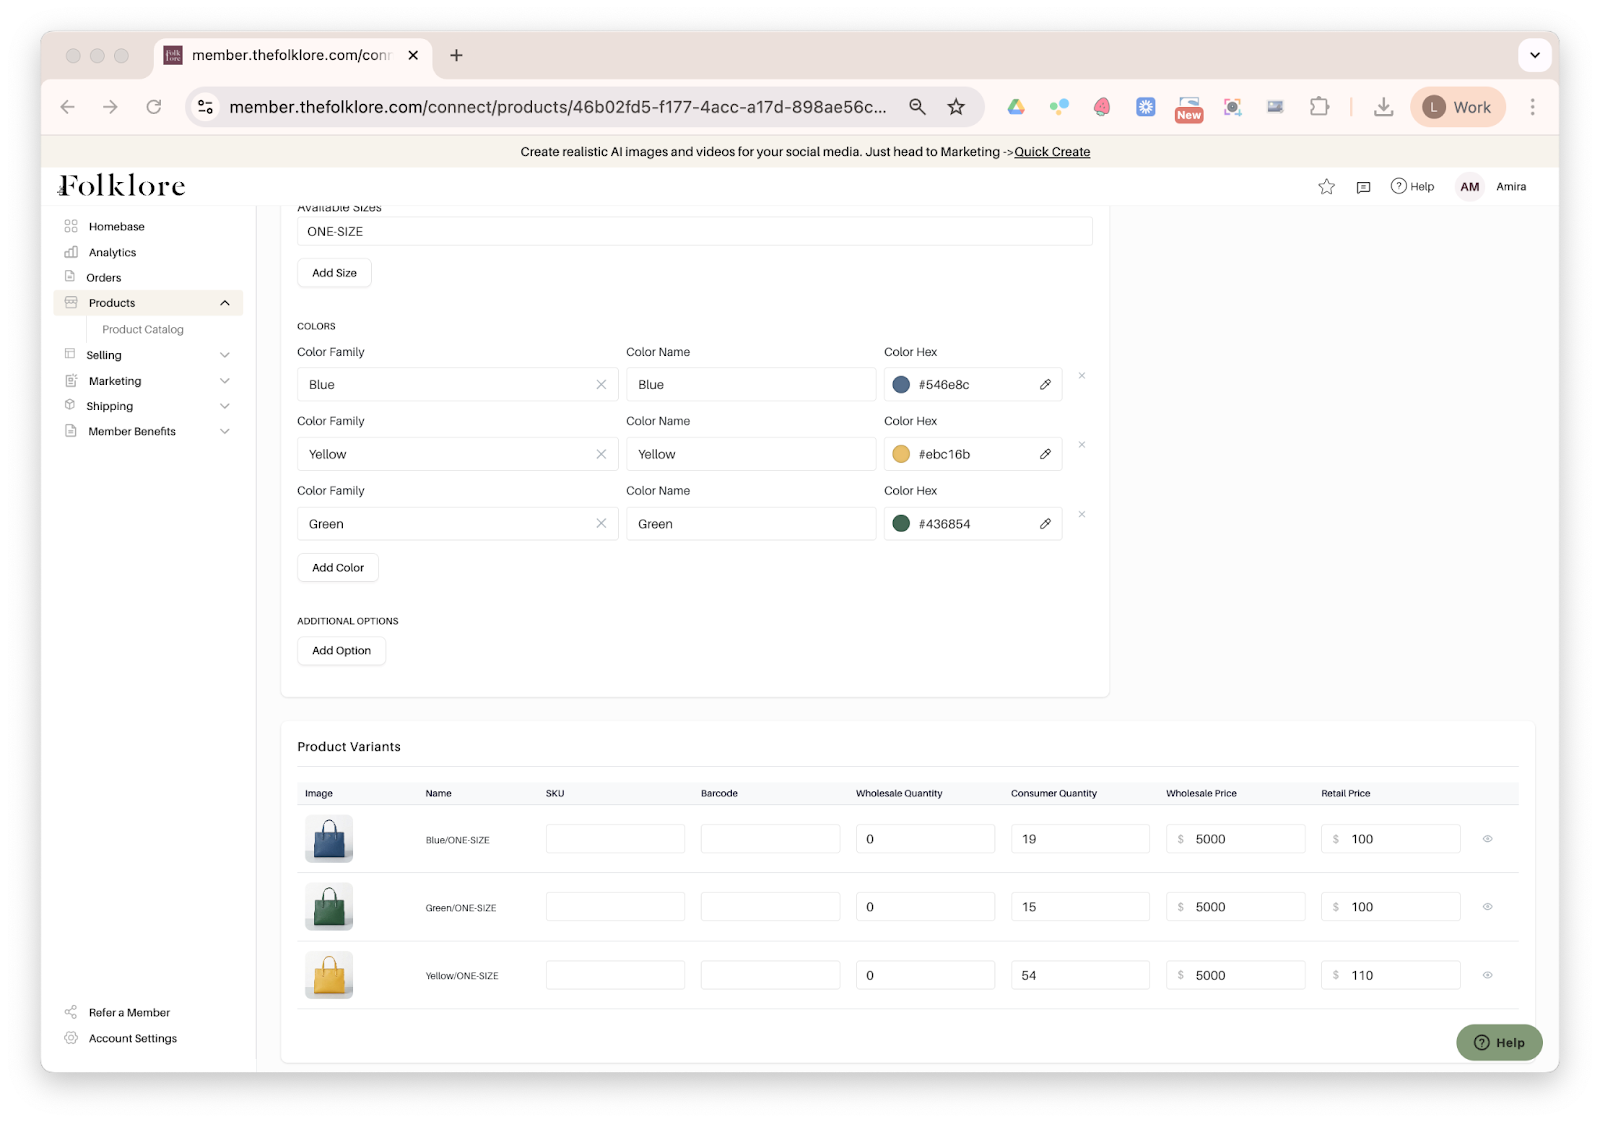Open Analytics from the sidebar
Viewport: 1600px width, 1123px height.
point(112,253)
